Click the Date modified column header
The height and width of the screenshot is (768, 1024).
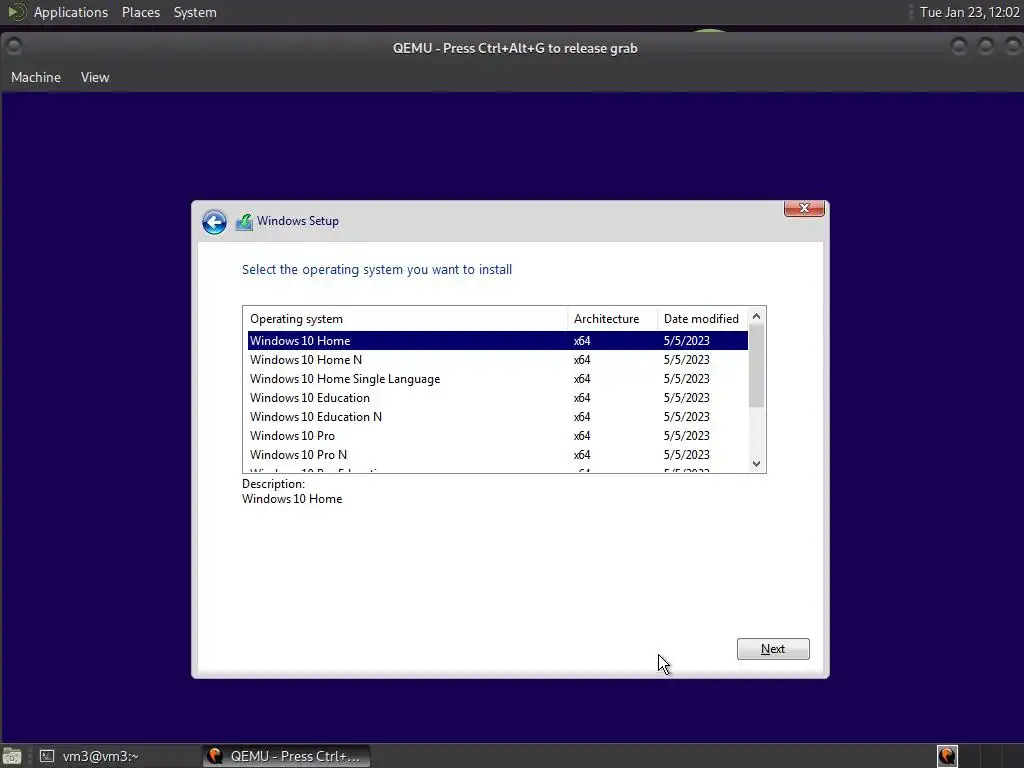pyautogui.click(x=703, y=319)
